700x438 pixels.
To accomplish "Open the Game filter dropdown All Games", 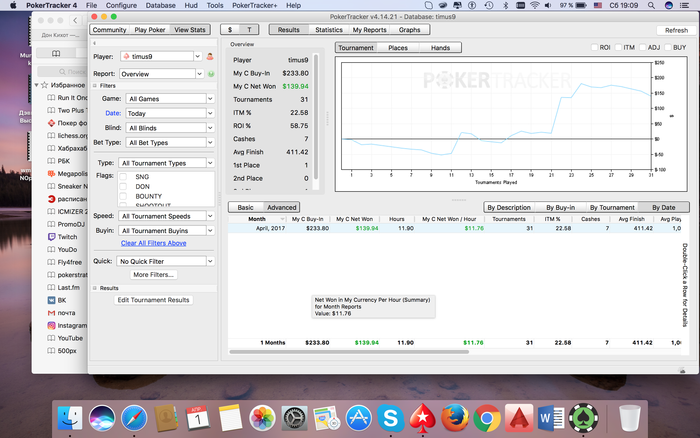I will click(x=170, y=99).
